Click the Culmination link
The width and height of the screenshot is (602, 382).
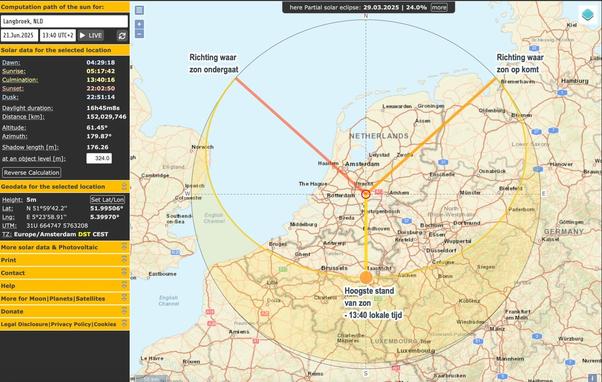[x=20, y=80]
